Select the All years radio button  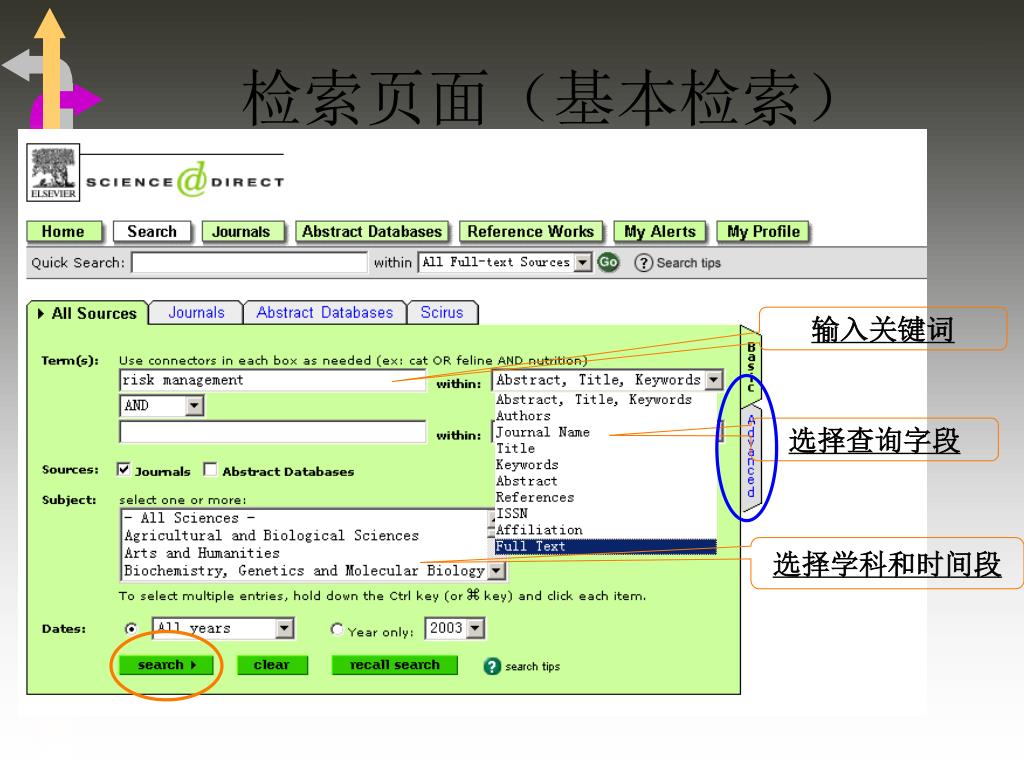(x=131, y=628)
